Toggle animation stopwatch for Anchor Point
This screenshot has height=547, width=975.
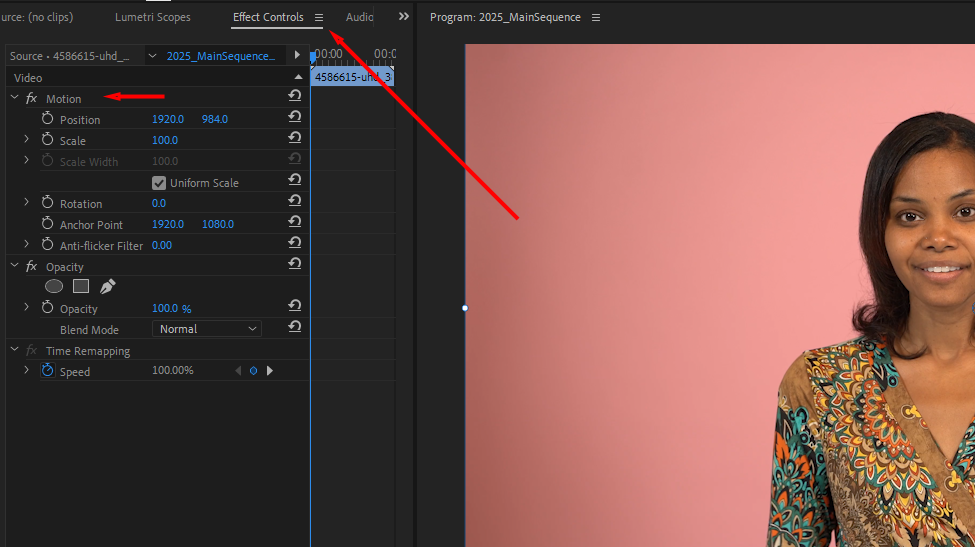click(x=47, y=223)
